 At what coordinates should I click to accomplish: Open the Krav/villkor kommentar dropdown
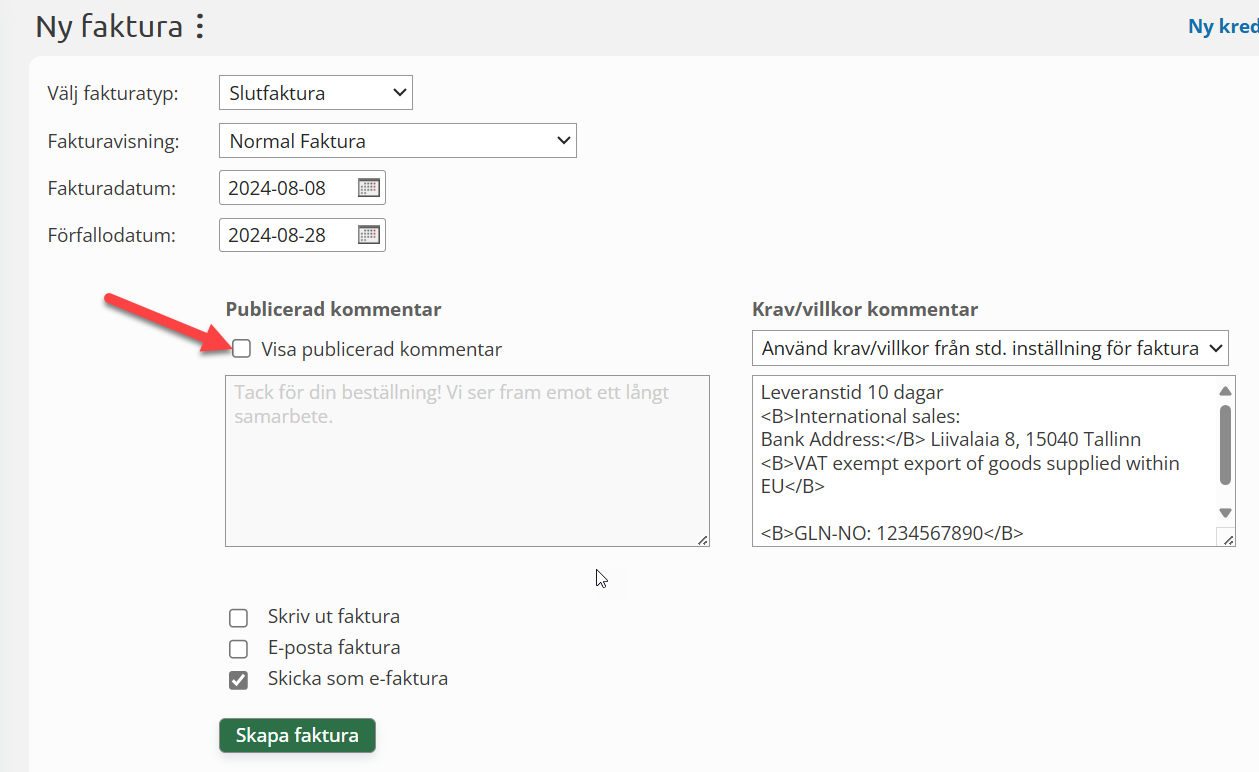989,349
